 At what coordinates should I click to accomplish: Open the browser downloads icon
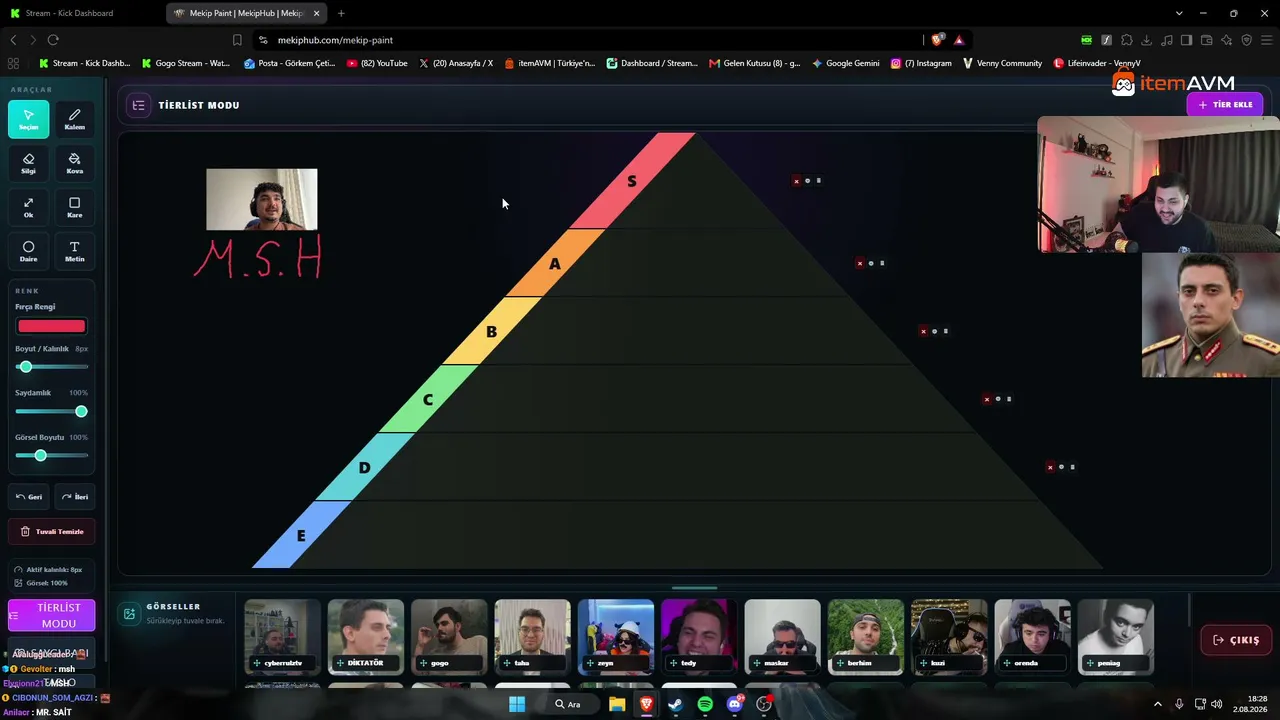(x=1146, y=40)
